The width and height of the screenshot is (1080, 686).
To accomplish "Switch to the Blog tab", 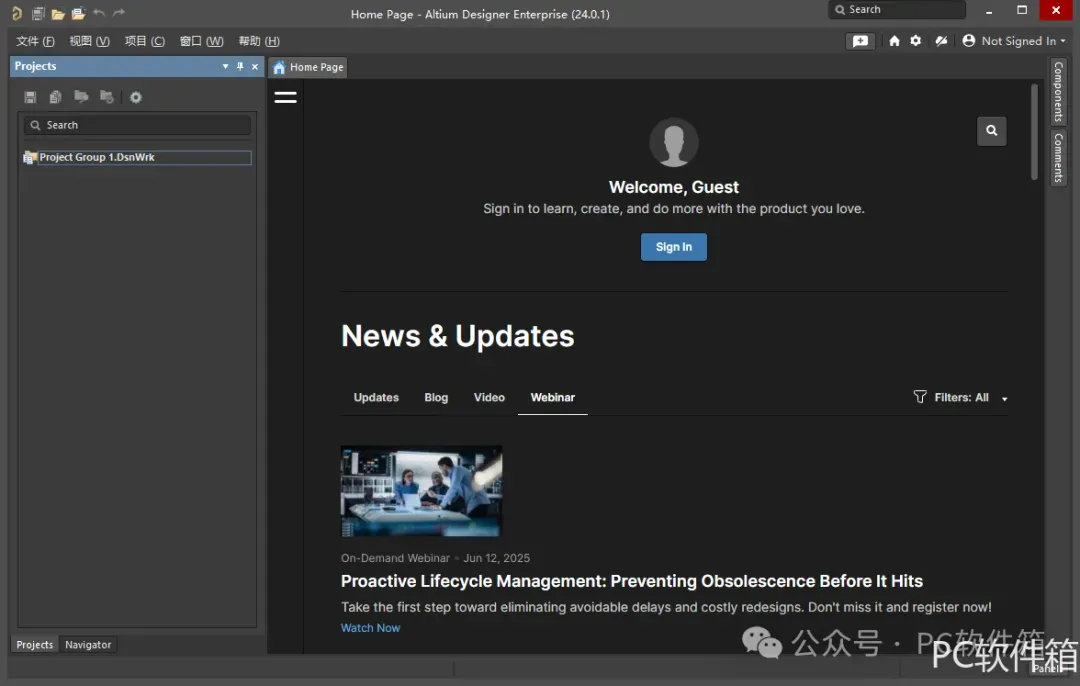I will [x=436, y=397].
